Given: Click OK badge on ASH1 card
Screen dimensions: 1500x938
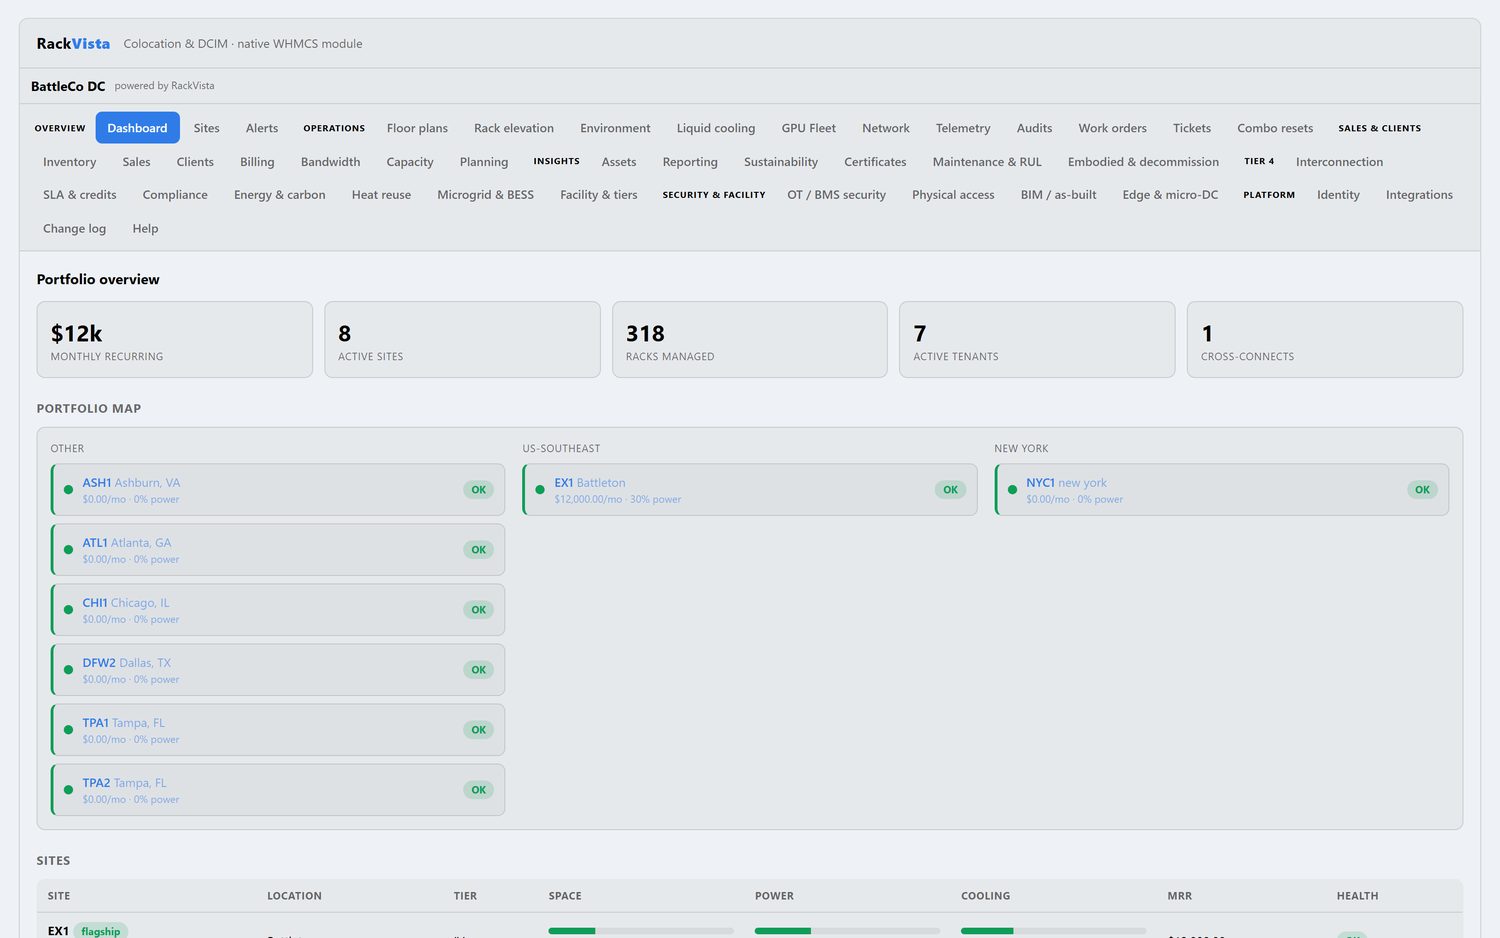Looking at the screenshot, I should tap(478, 490).
